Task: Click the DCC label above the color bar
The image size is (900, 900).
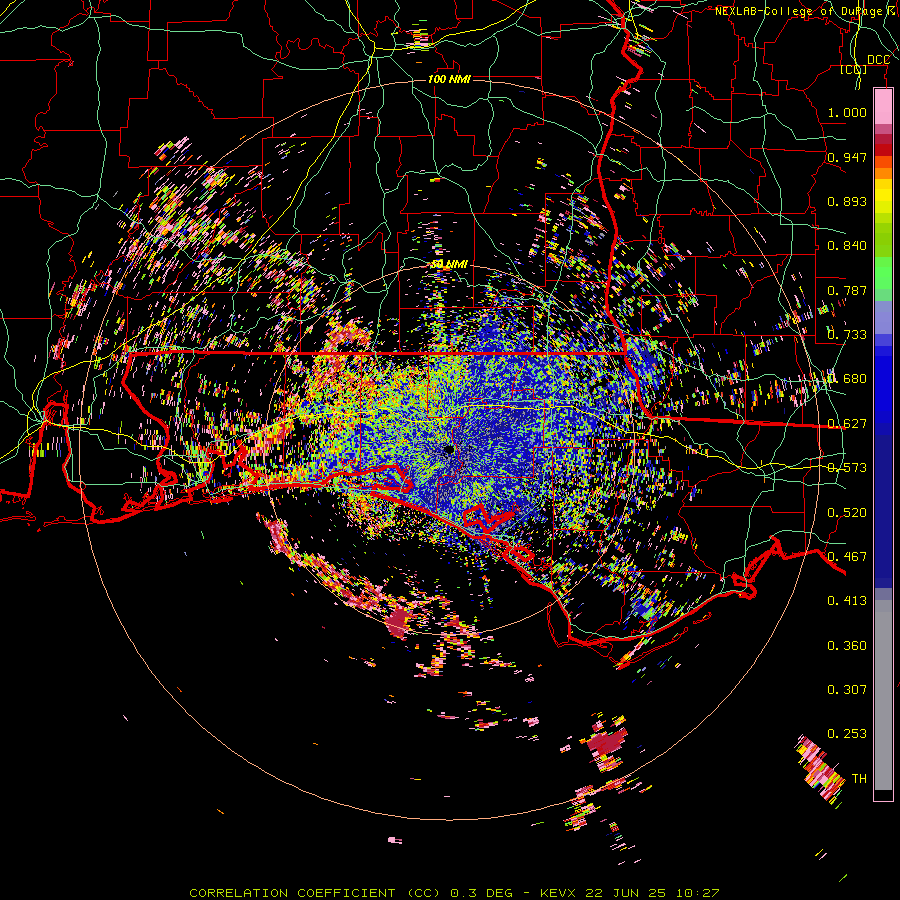Action: click(x=878, y=60)
